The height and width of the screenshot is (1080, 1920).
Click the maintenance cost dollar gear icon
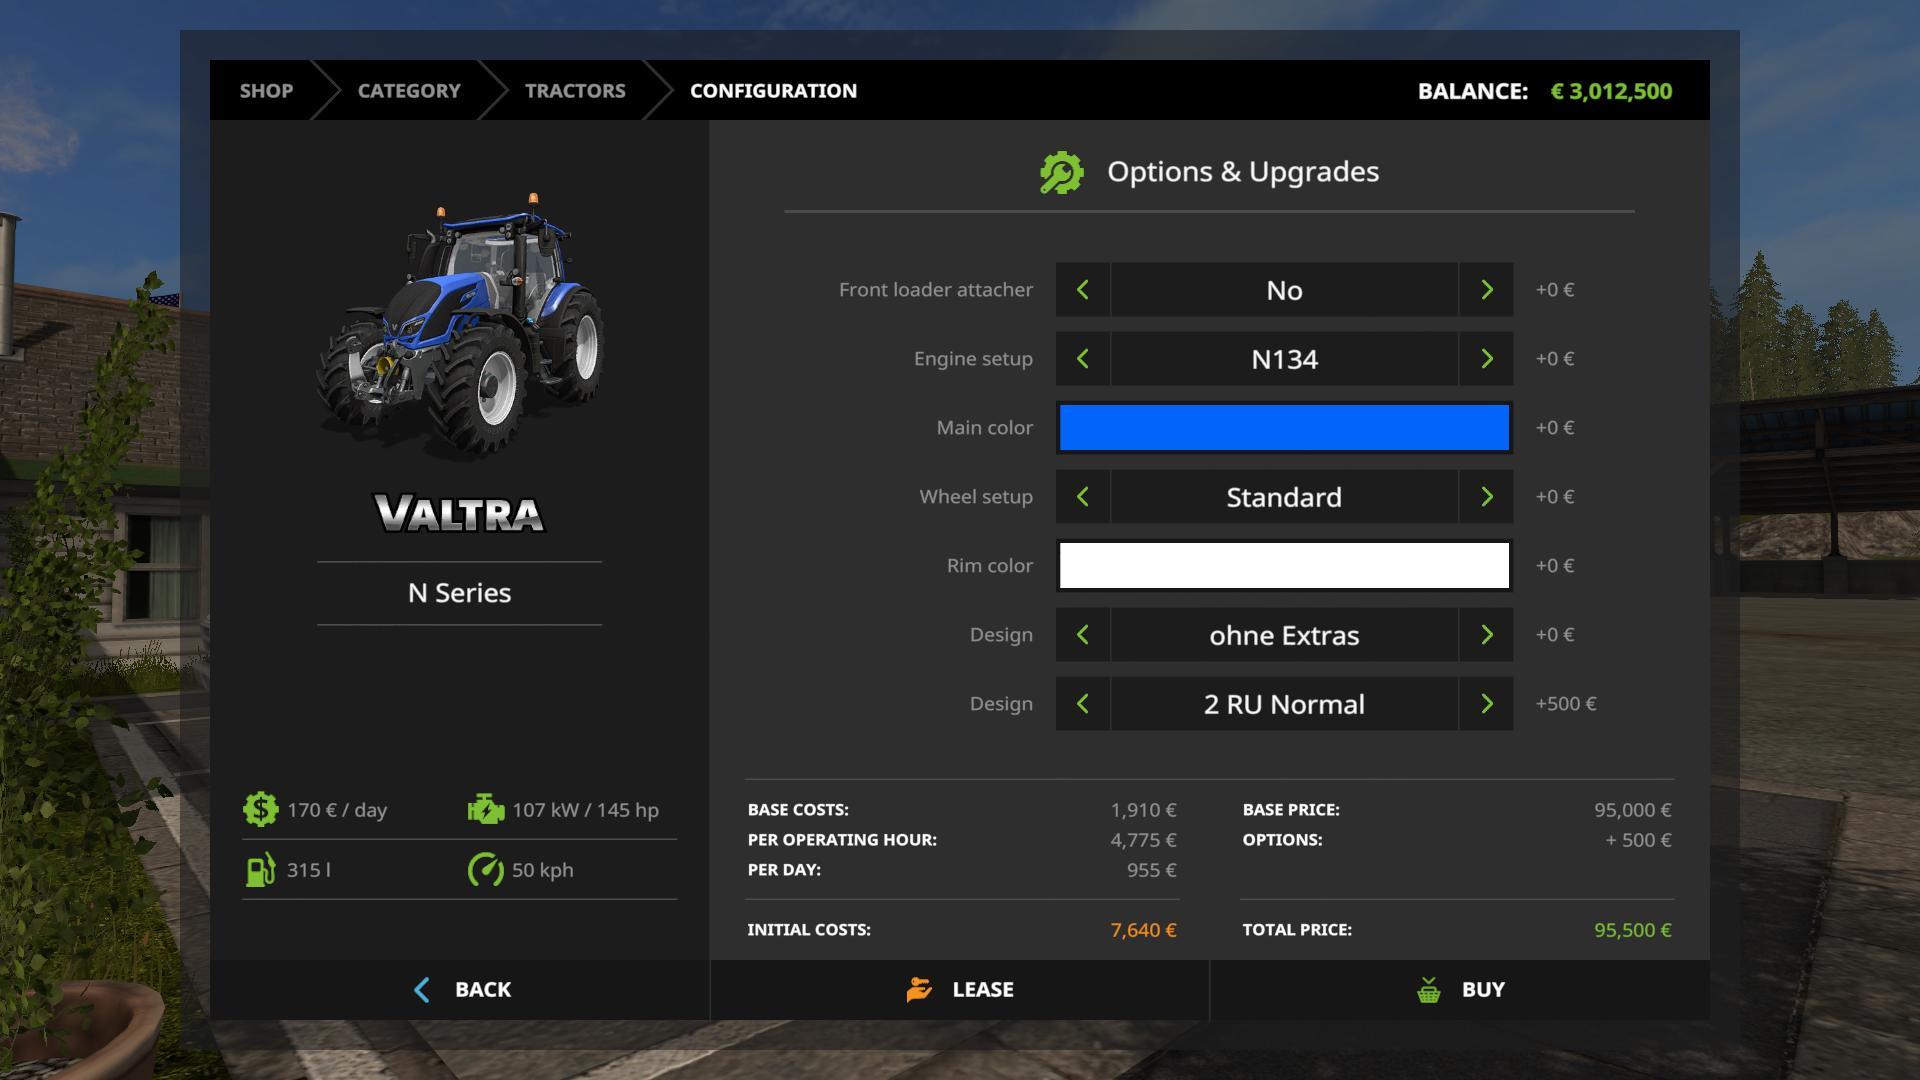[x=260, y=808]
